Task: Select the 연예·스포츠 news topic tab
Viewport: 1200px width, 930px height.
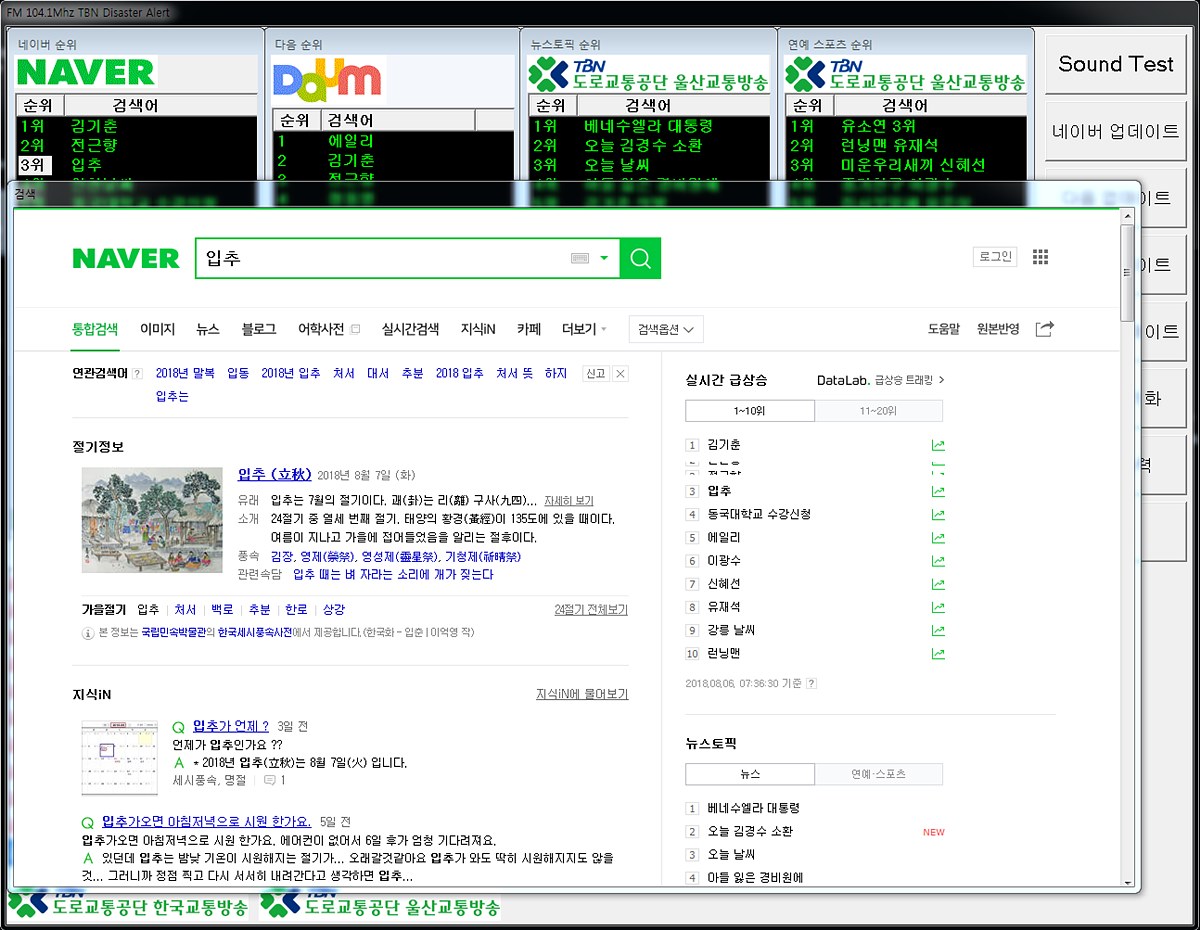Action: [879, 774]
